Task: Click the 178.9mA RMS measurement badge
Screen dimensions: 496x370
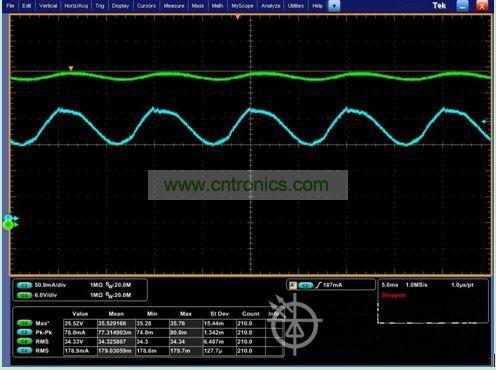Action: (x=24, y=351)
